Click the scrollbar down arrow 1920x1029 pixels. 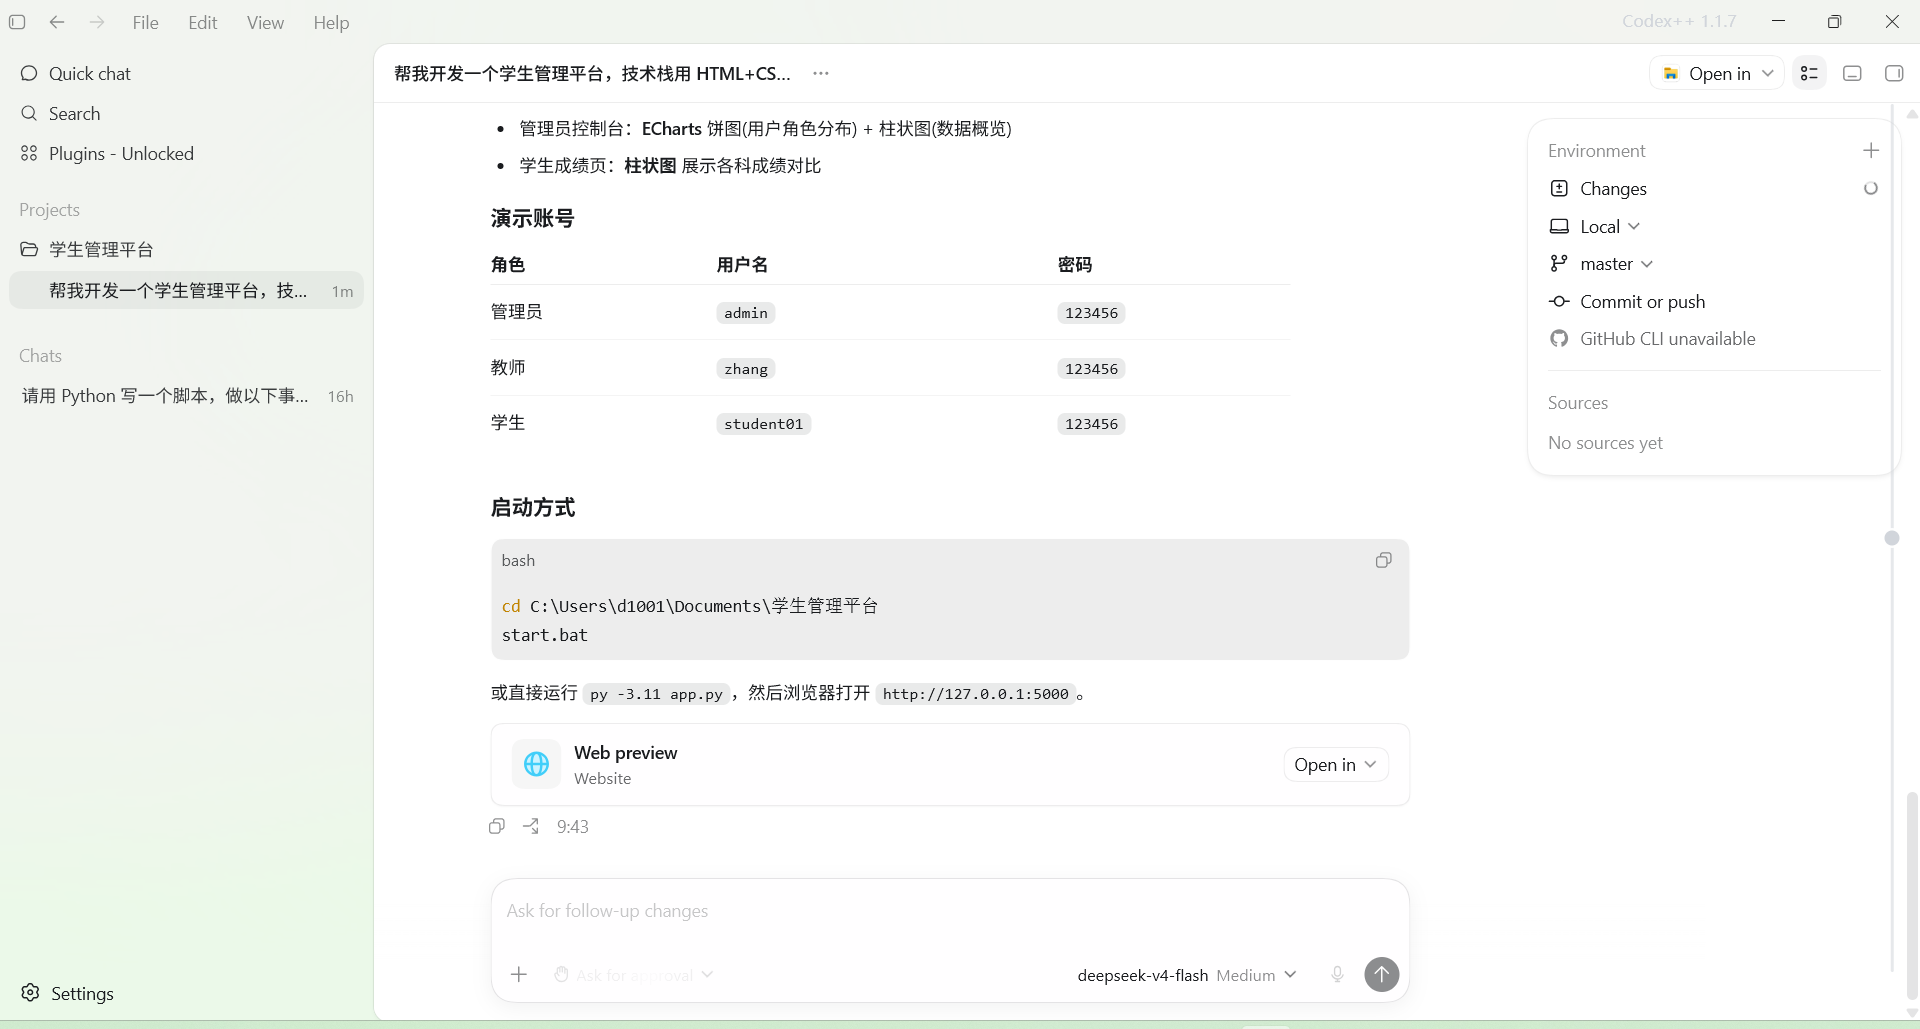1912,1012
